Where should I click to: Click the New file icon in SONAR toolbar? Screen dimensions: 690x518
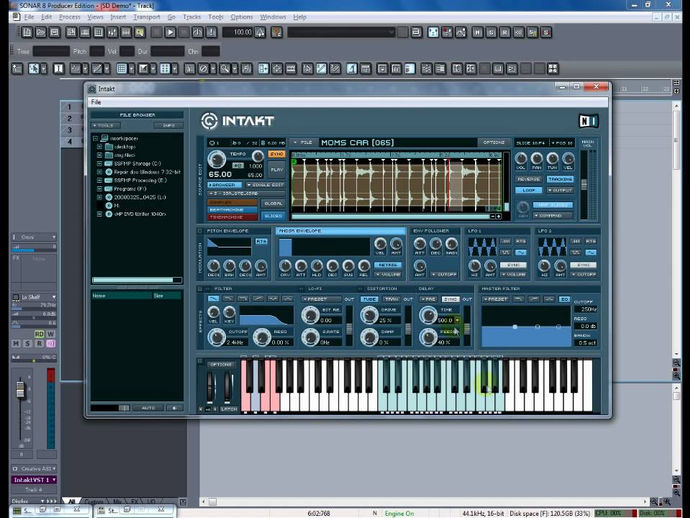click(27, 32)
